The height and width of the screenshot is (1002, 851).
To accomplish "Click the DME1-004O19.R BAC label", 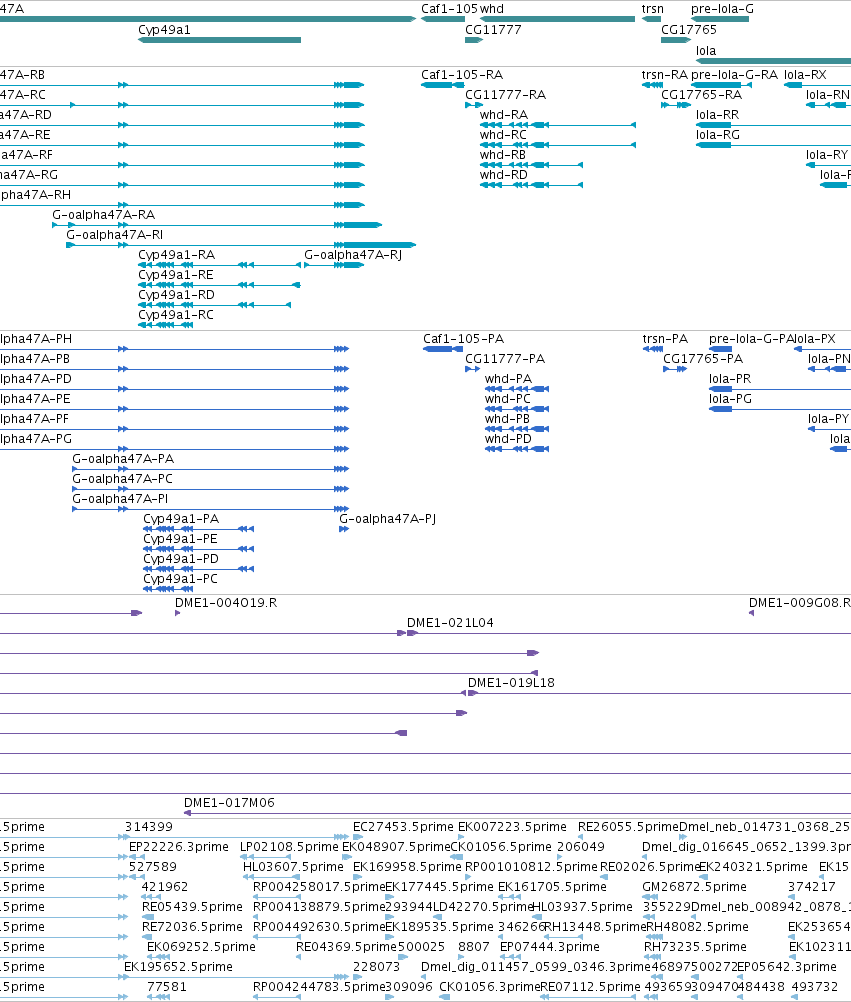I will [x=226, y=603].
